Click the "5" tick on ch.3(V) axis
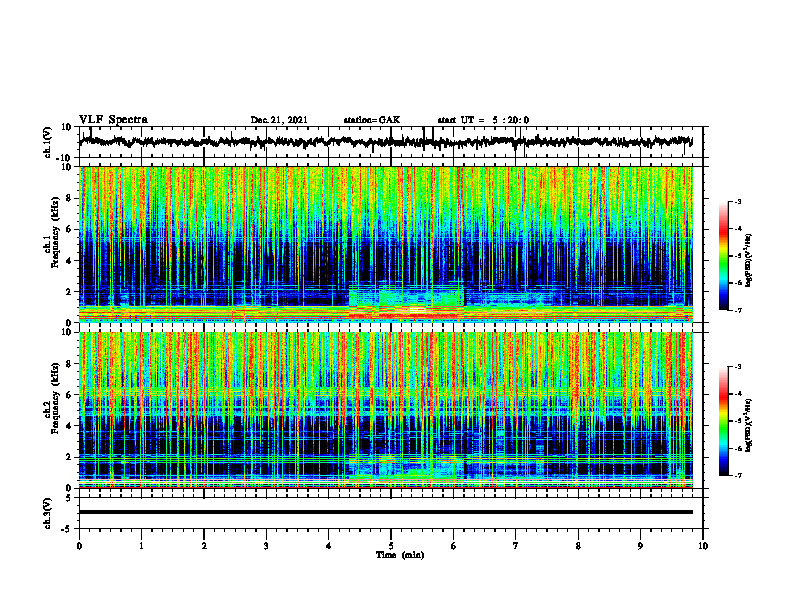Image resolution: width=792 pixels, height=612 pixels. [x=69, y=498]
